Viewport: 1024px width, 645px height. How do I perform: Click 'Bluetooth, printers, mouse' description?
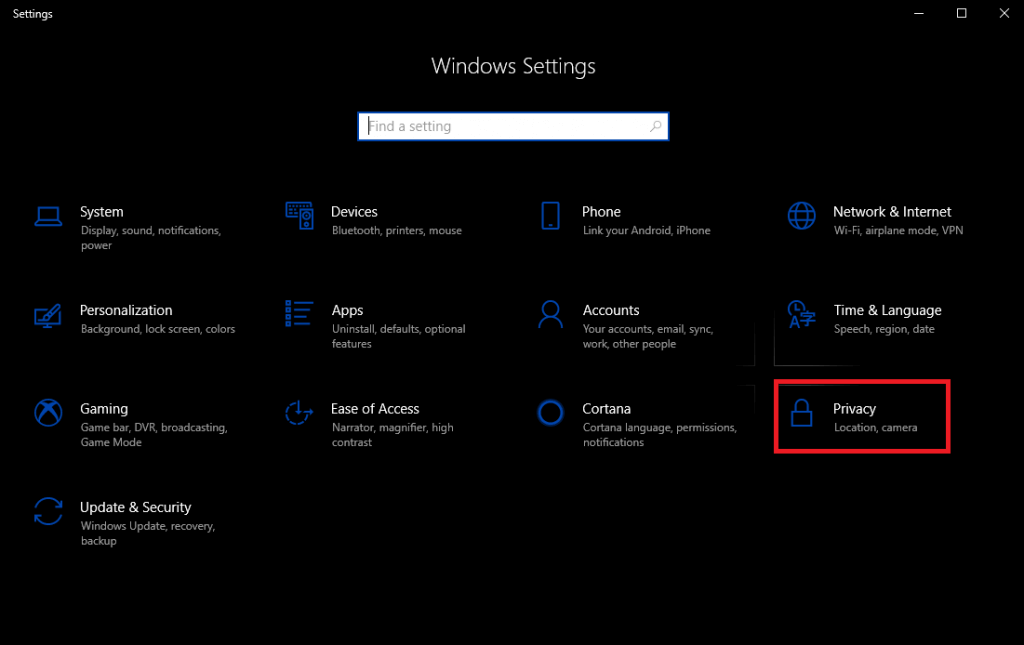pos(396,230)
